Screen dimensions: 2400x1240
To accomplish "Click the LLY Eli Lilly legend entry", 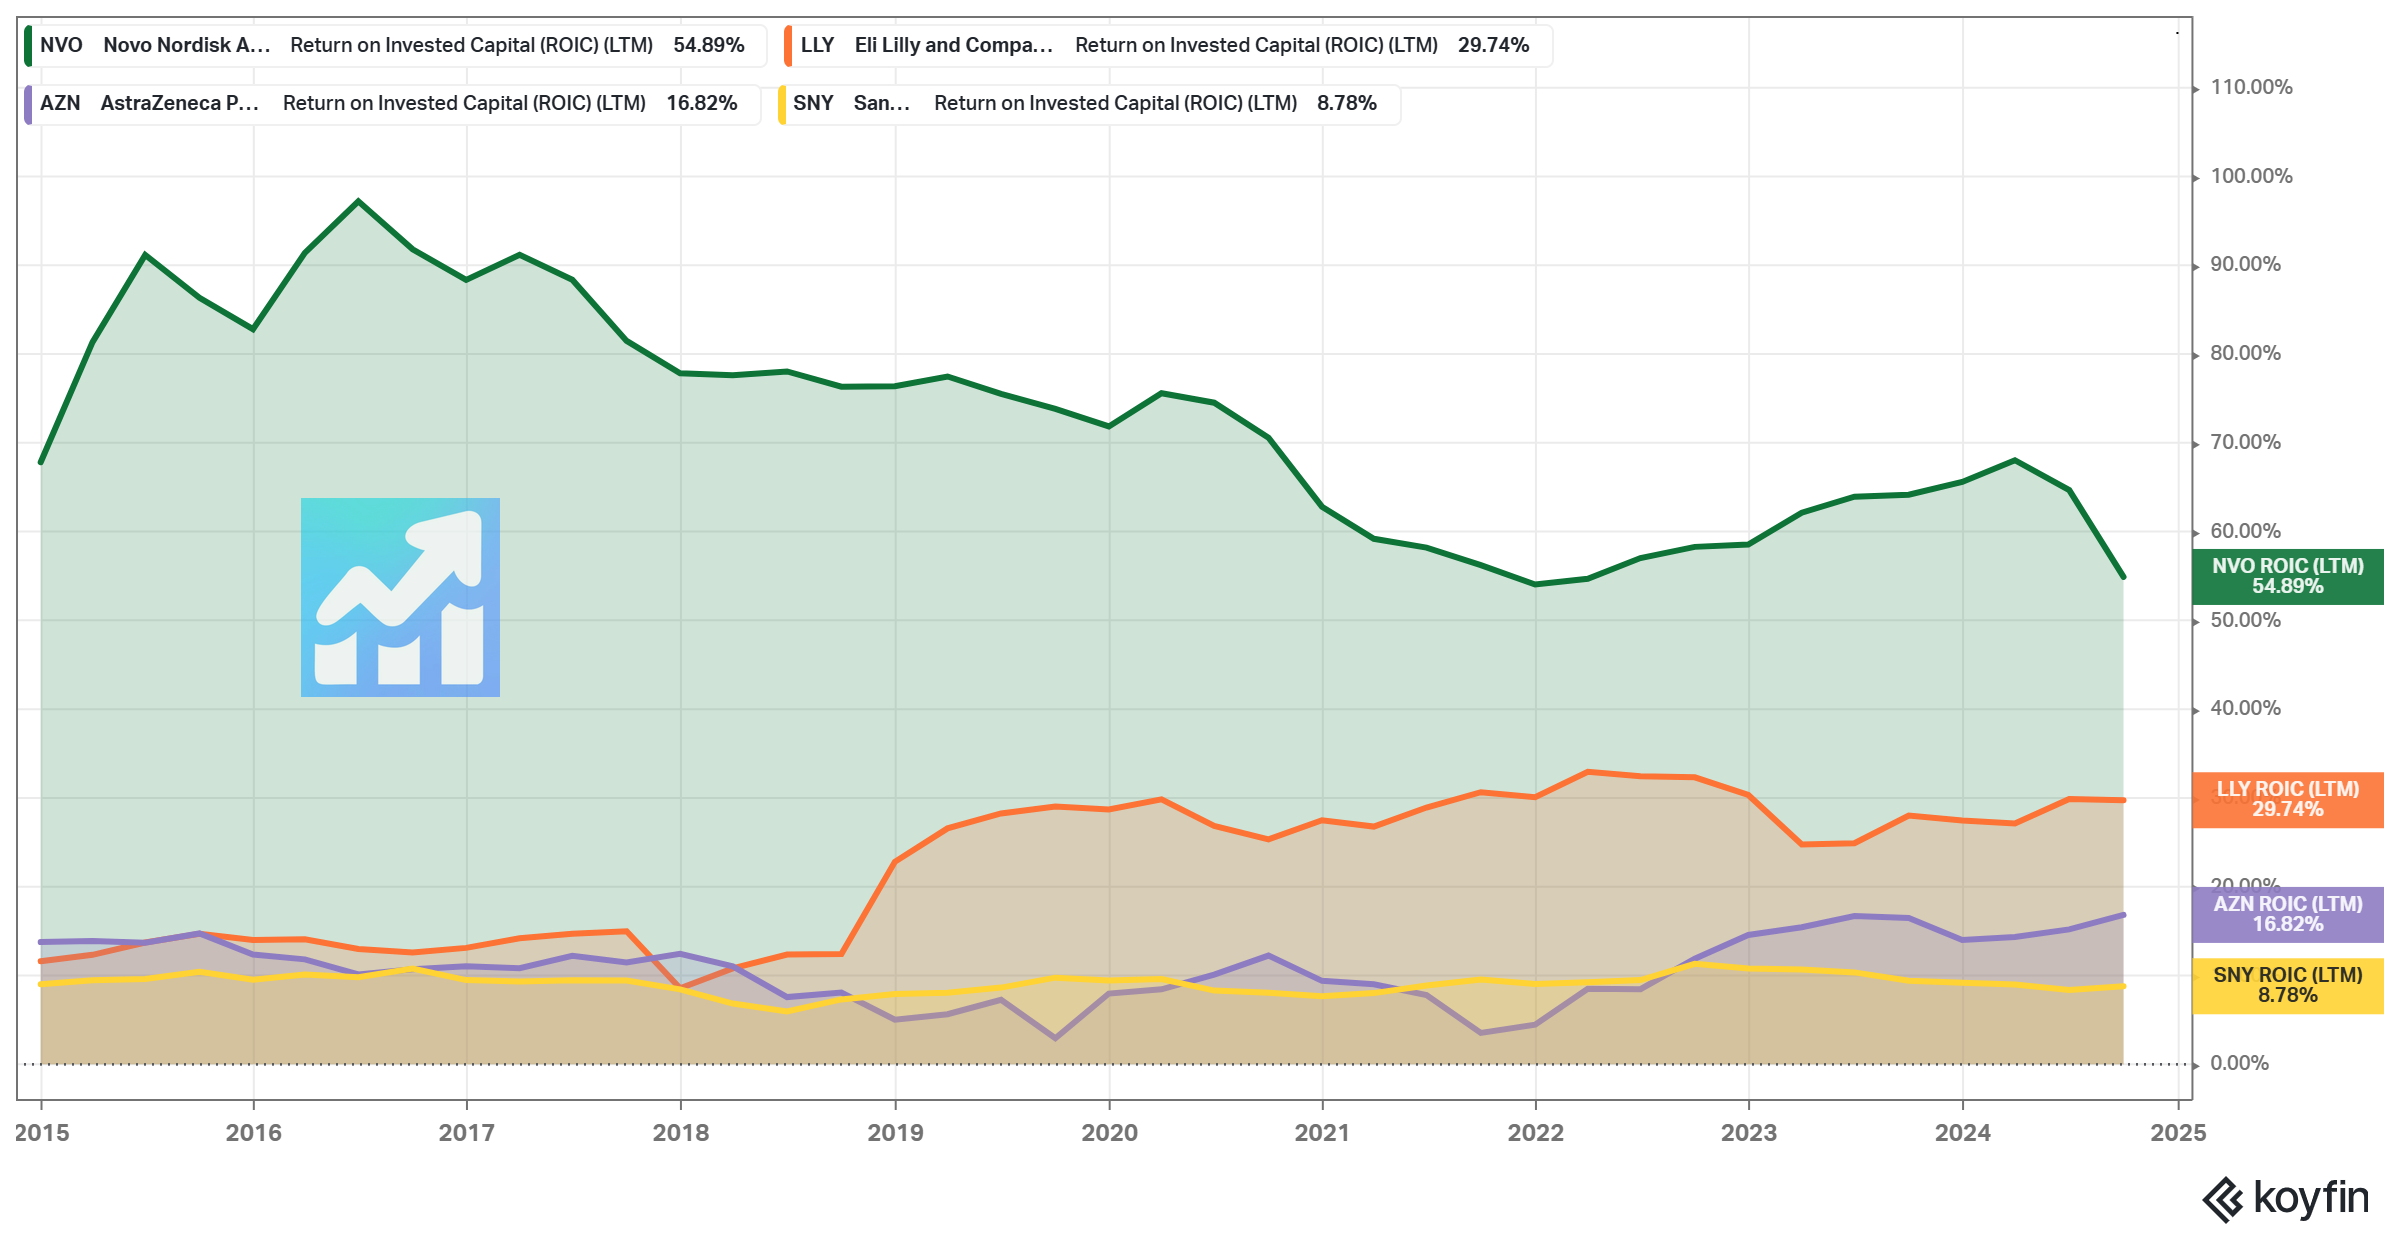I will [1168, 46].
